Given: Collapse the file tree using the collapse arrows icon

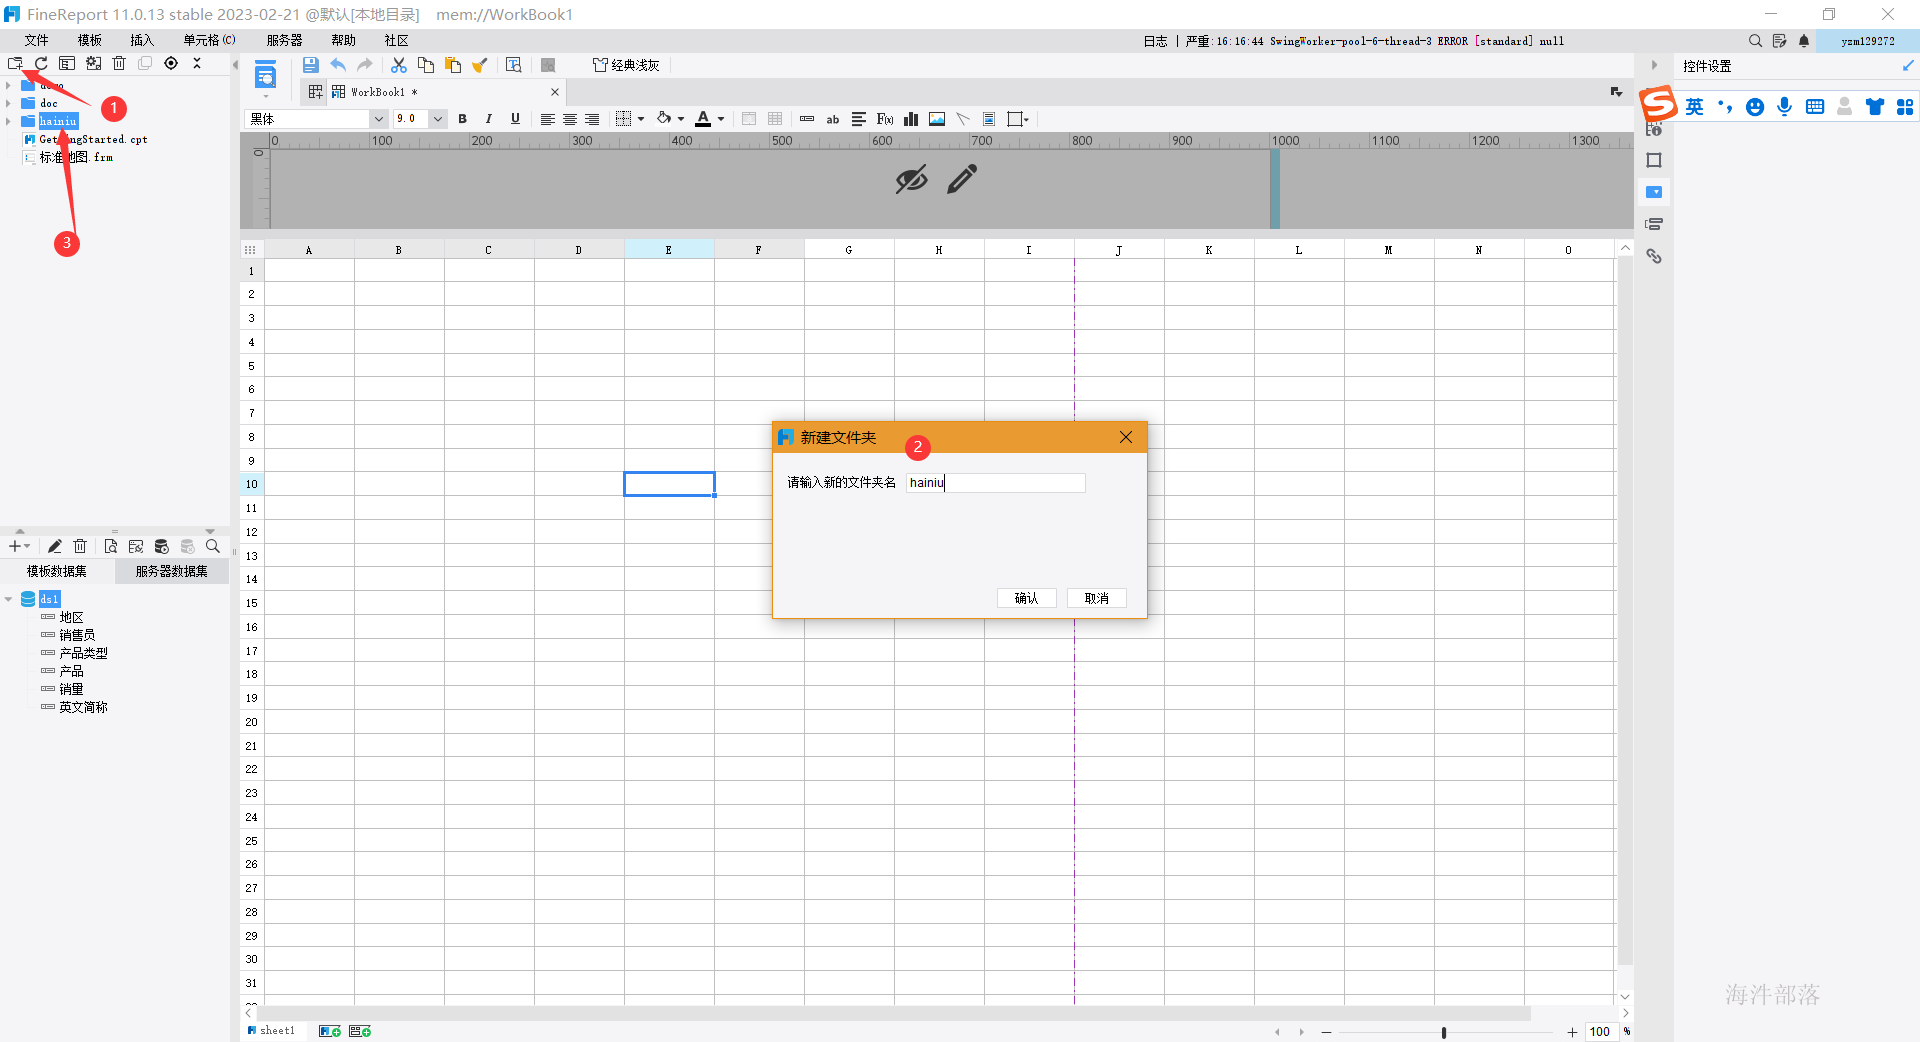Looking at the screenshot, I should [197, 63].
